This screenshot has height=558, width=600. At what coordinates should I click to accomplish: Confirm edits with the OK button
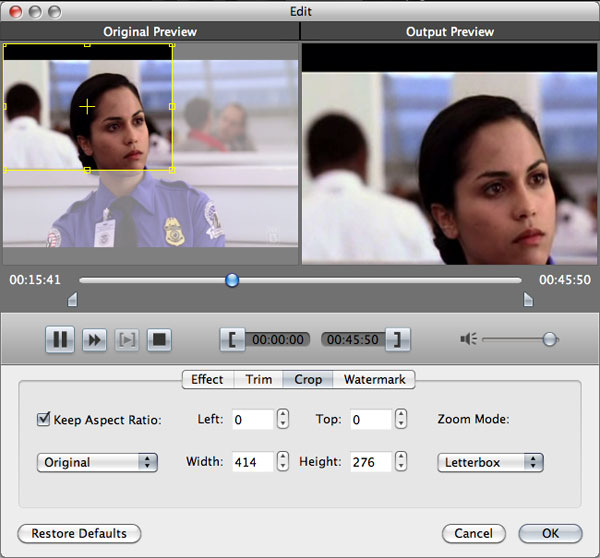tap(551, 533)
